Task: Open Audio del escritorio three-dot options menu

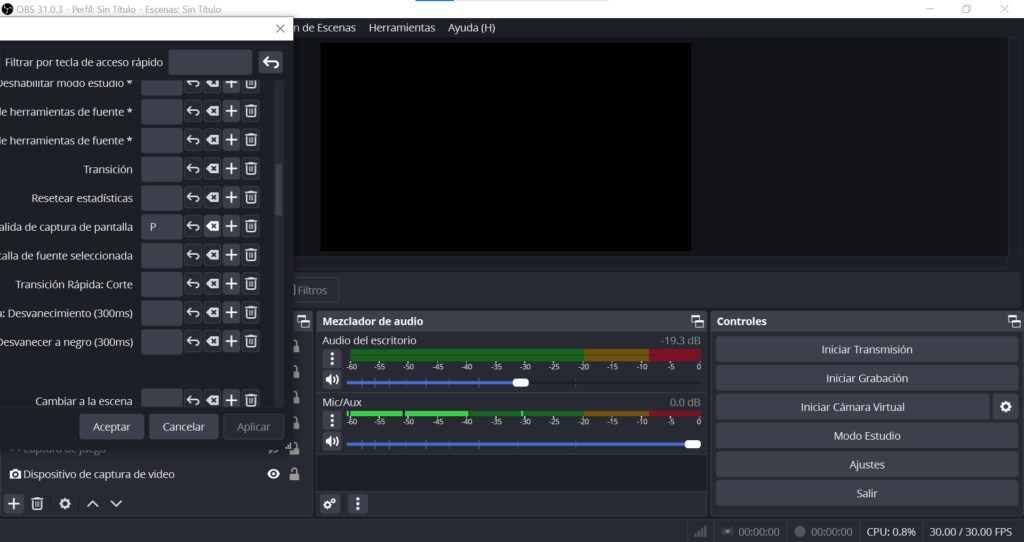Action: [x=333, y=358]
